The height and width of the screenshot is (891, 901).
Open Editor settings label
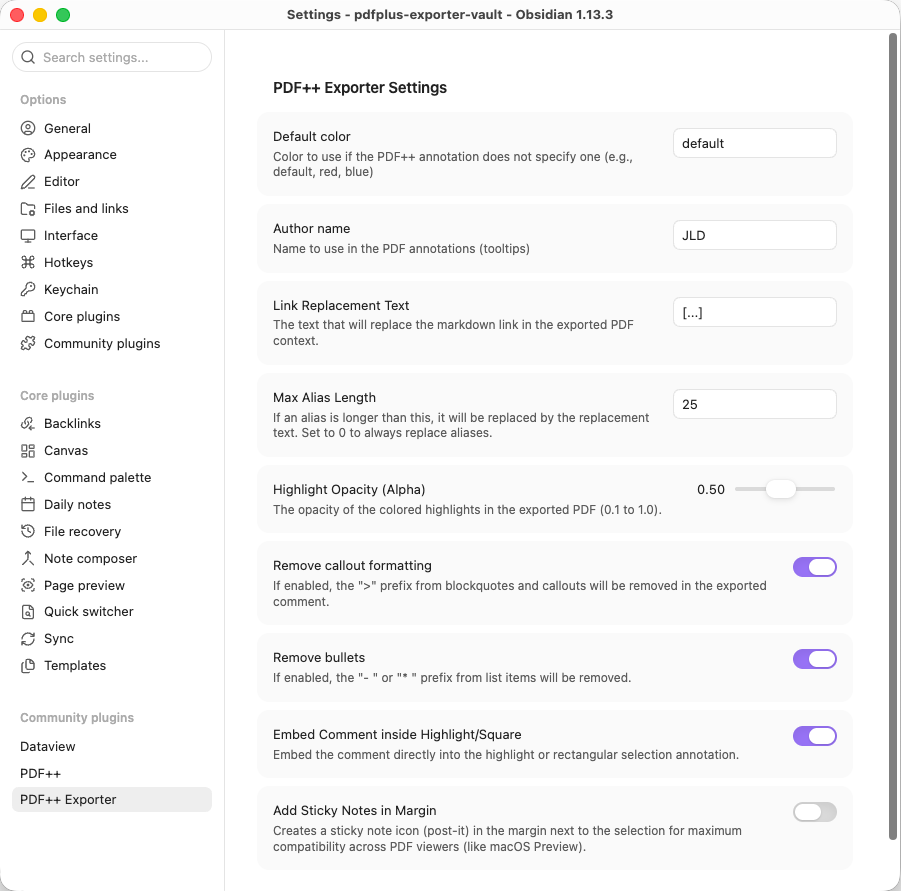[61, 182]
